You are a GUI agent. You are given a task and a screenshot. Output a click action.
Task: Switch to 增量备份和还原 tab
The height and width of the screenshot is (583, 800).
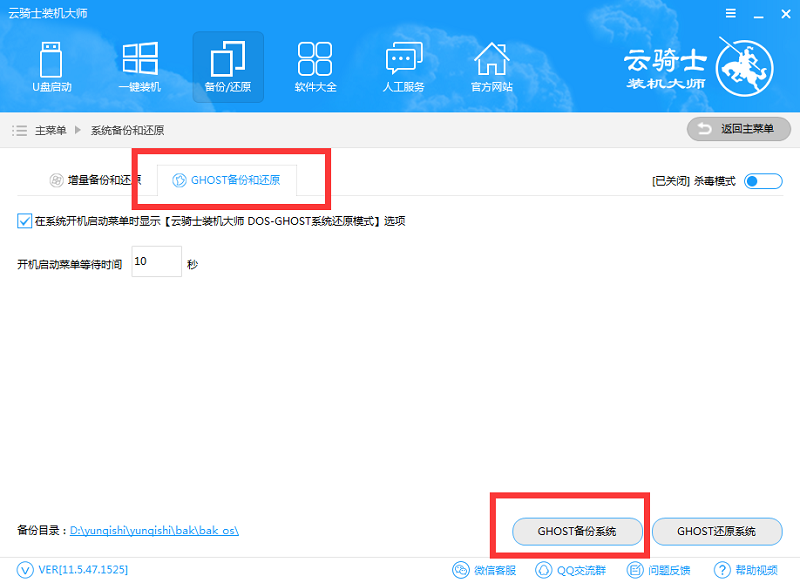pos(95,180)
